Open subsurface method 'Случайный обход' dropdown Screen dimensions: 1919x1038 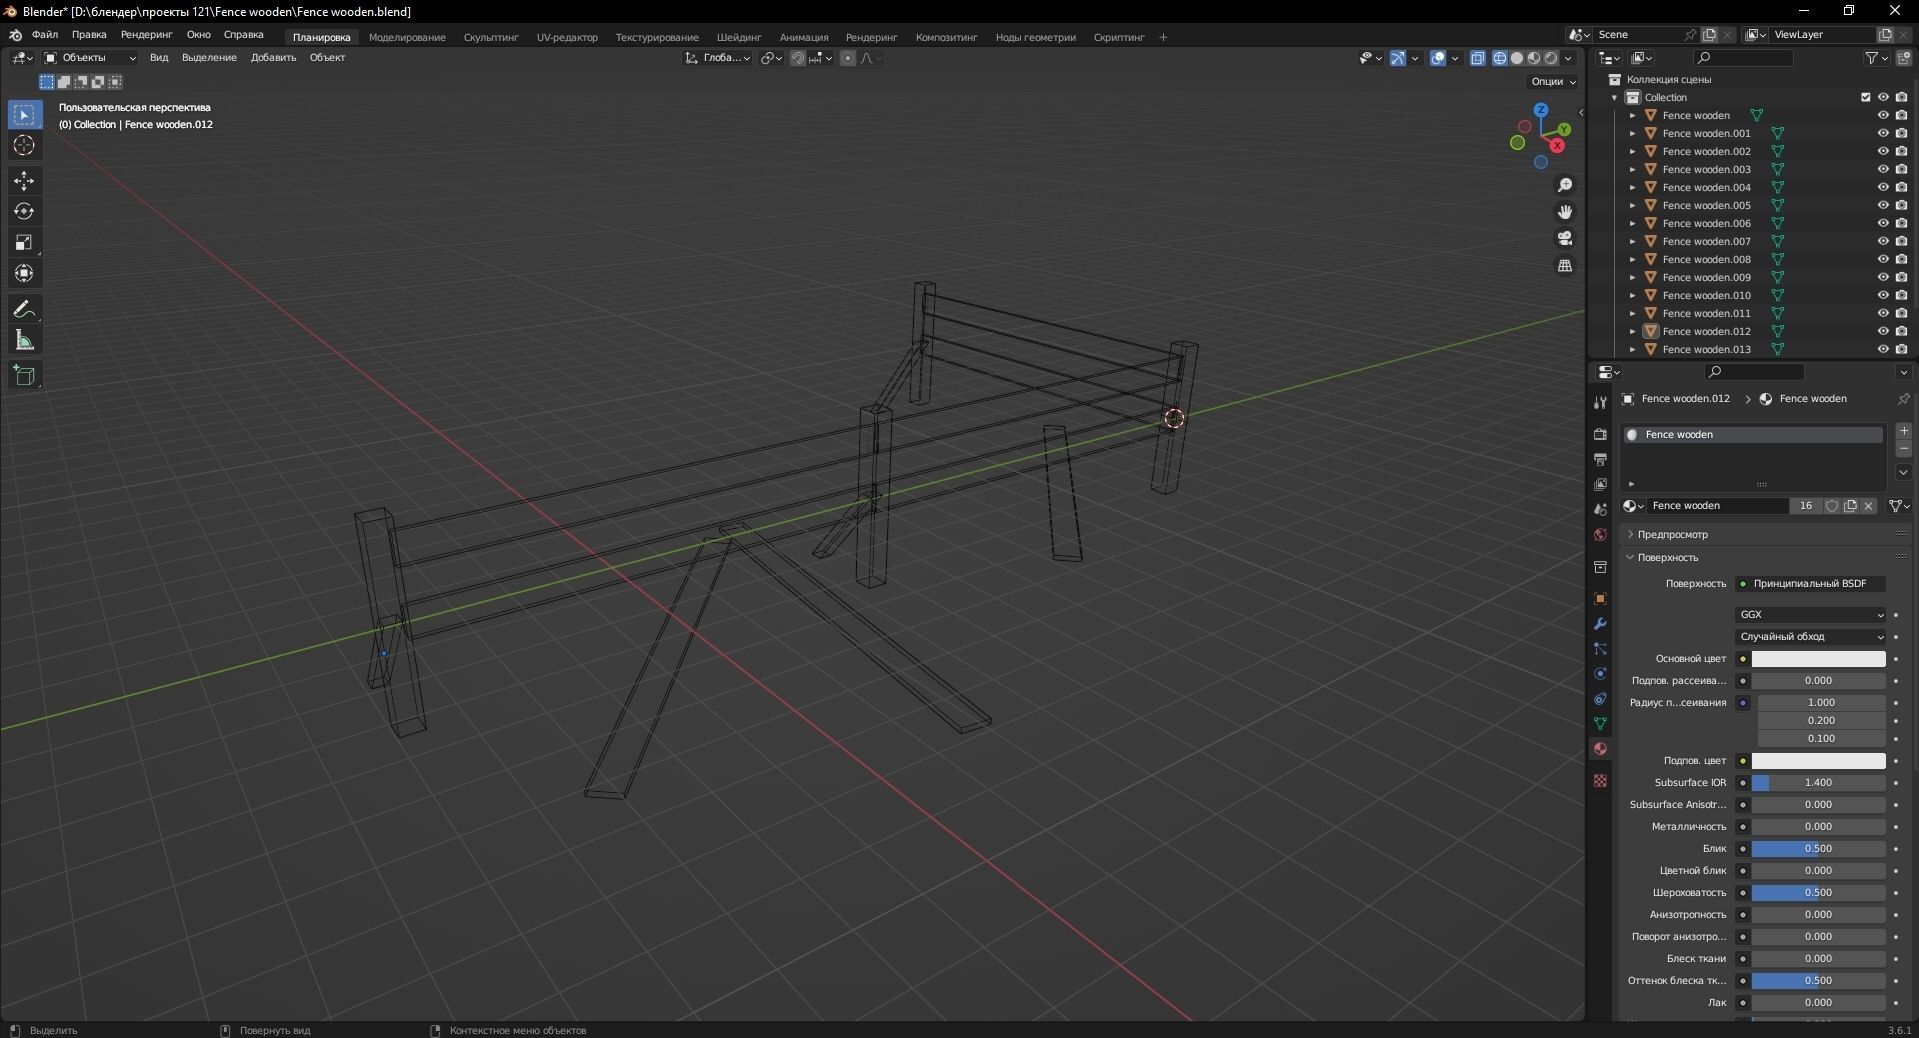[1811, 637]
